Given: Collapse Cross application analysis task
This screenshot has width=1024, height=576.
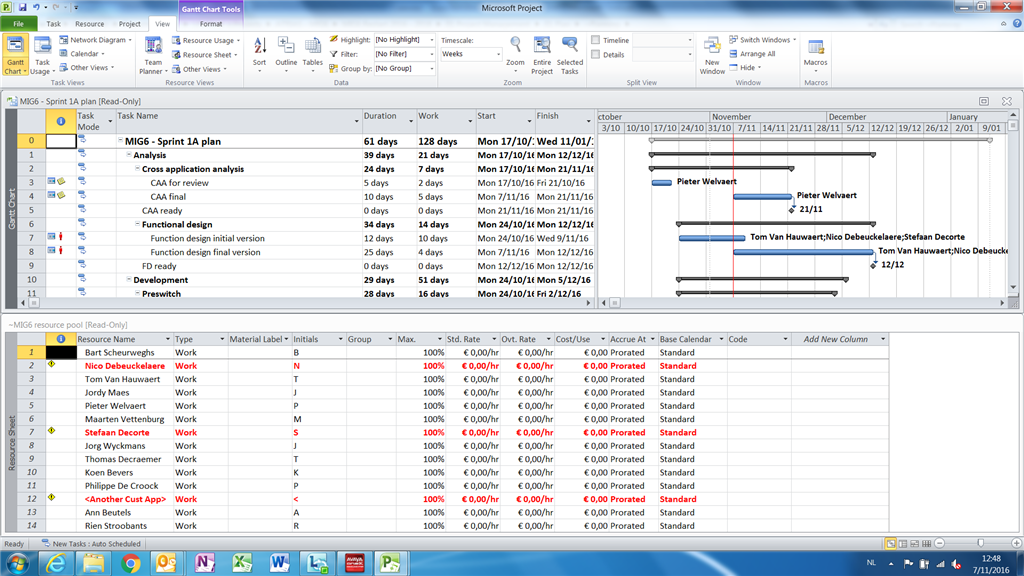Looking at the screenshot, I should point(137,168).
